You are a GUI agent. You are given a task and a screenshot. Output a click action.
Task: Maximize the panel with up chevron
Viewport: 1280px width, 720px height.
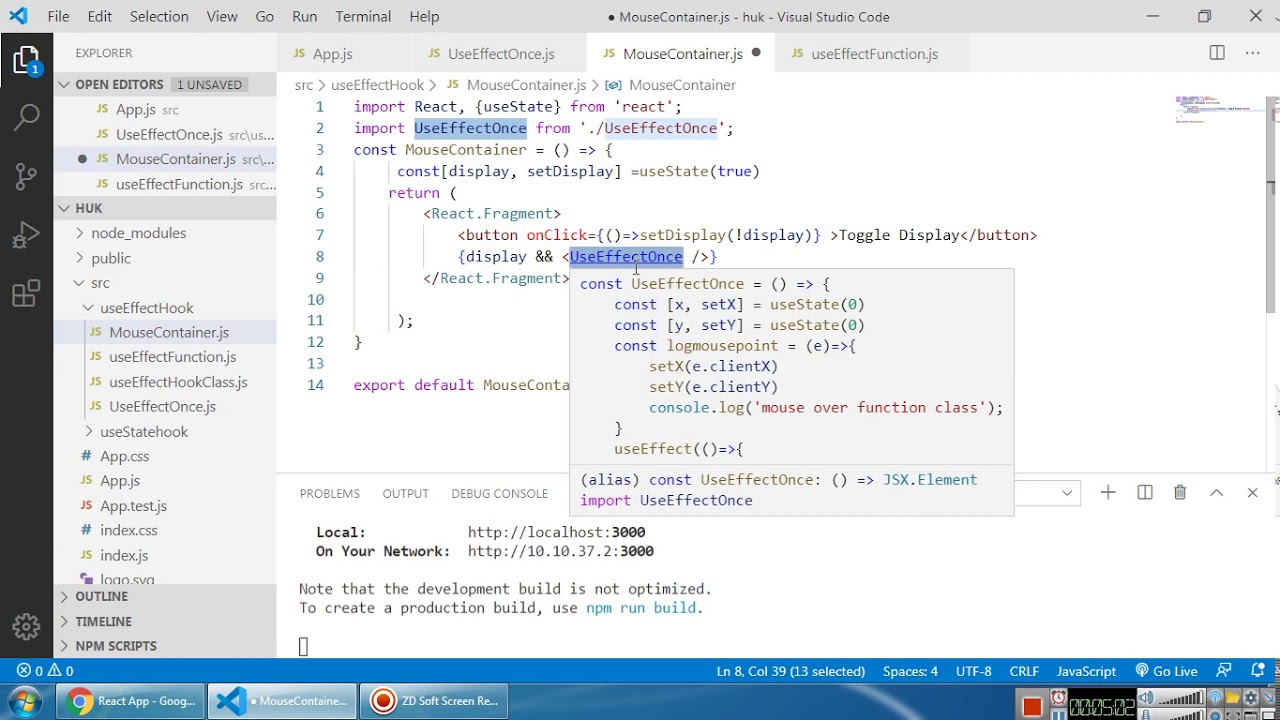[1216, 492]
